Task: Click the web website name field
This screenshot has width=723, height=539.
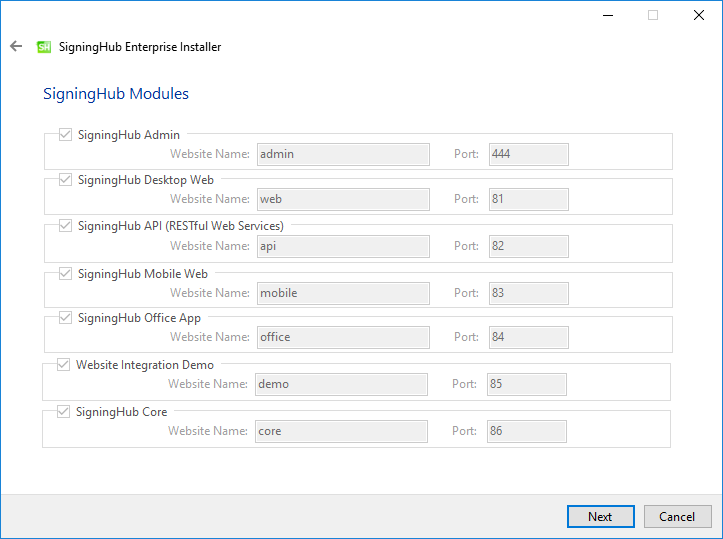Action: 343,199
